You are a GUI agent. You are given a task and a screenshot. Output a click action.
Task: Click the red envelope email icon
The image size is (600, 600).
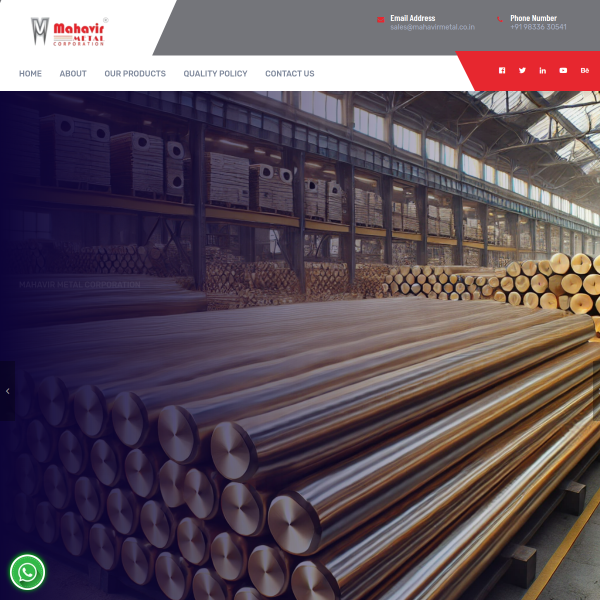[380, 20]
